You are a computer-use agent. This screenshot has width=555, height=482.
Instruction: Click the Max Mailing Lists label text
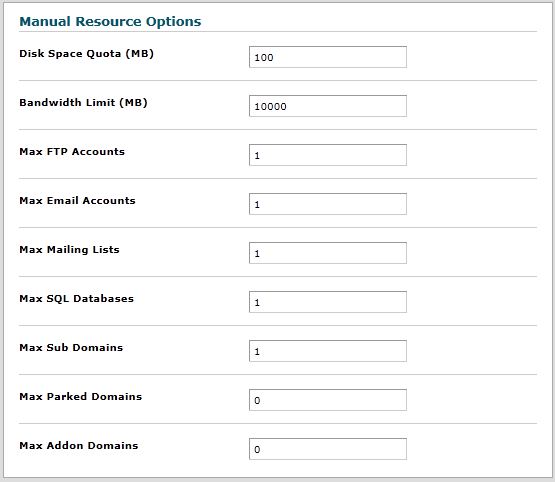pyautogui.click(x=69, y=250)
